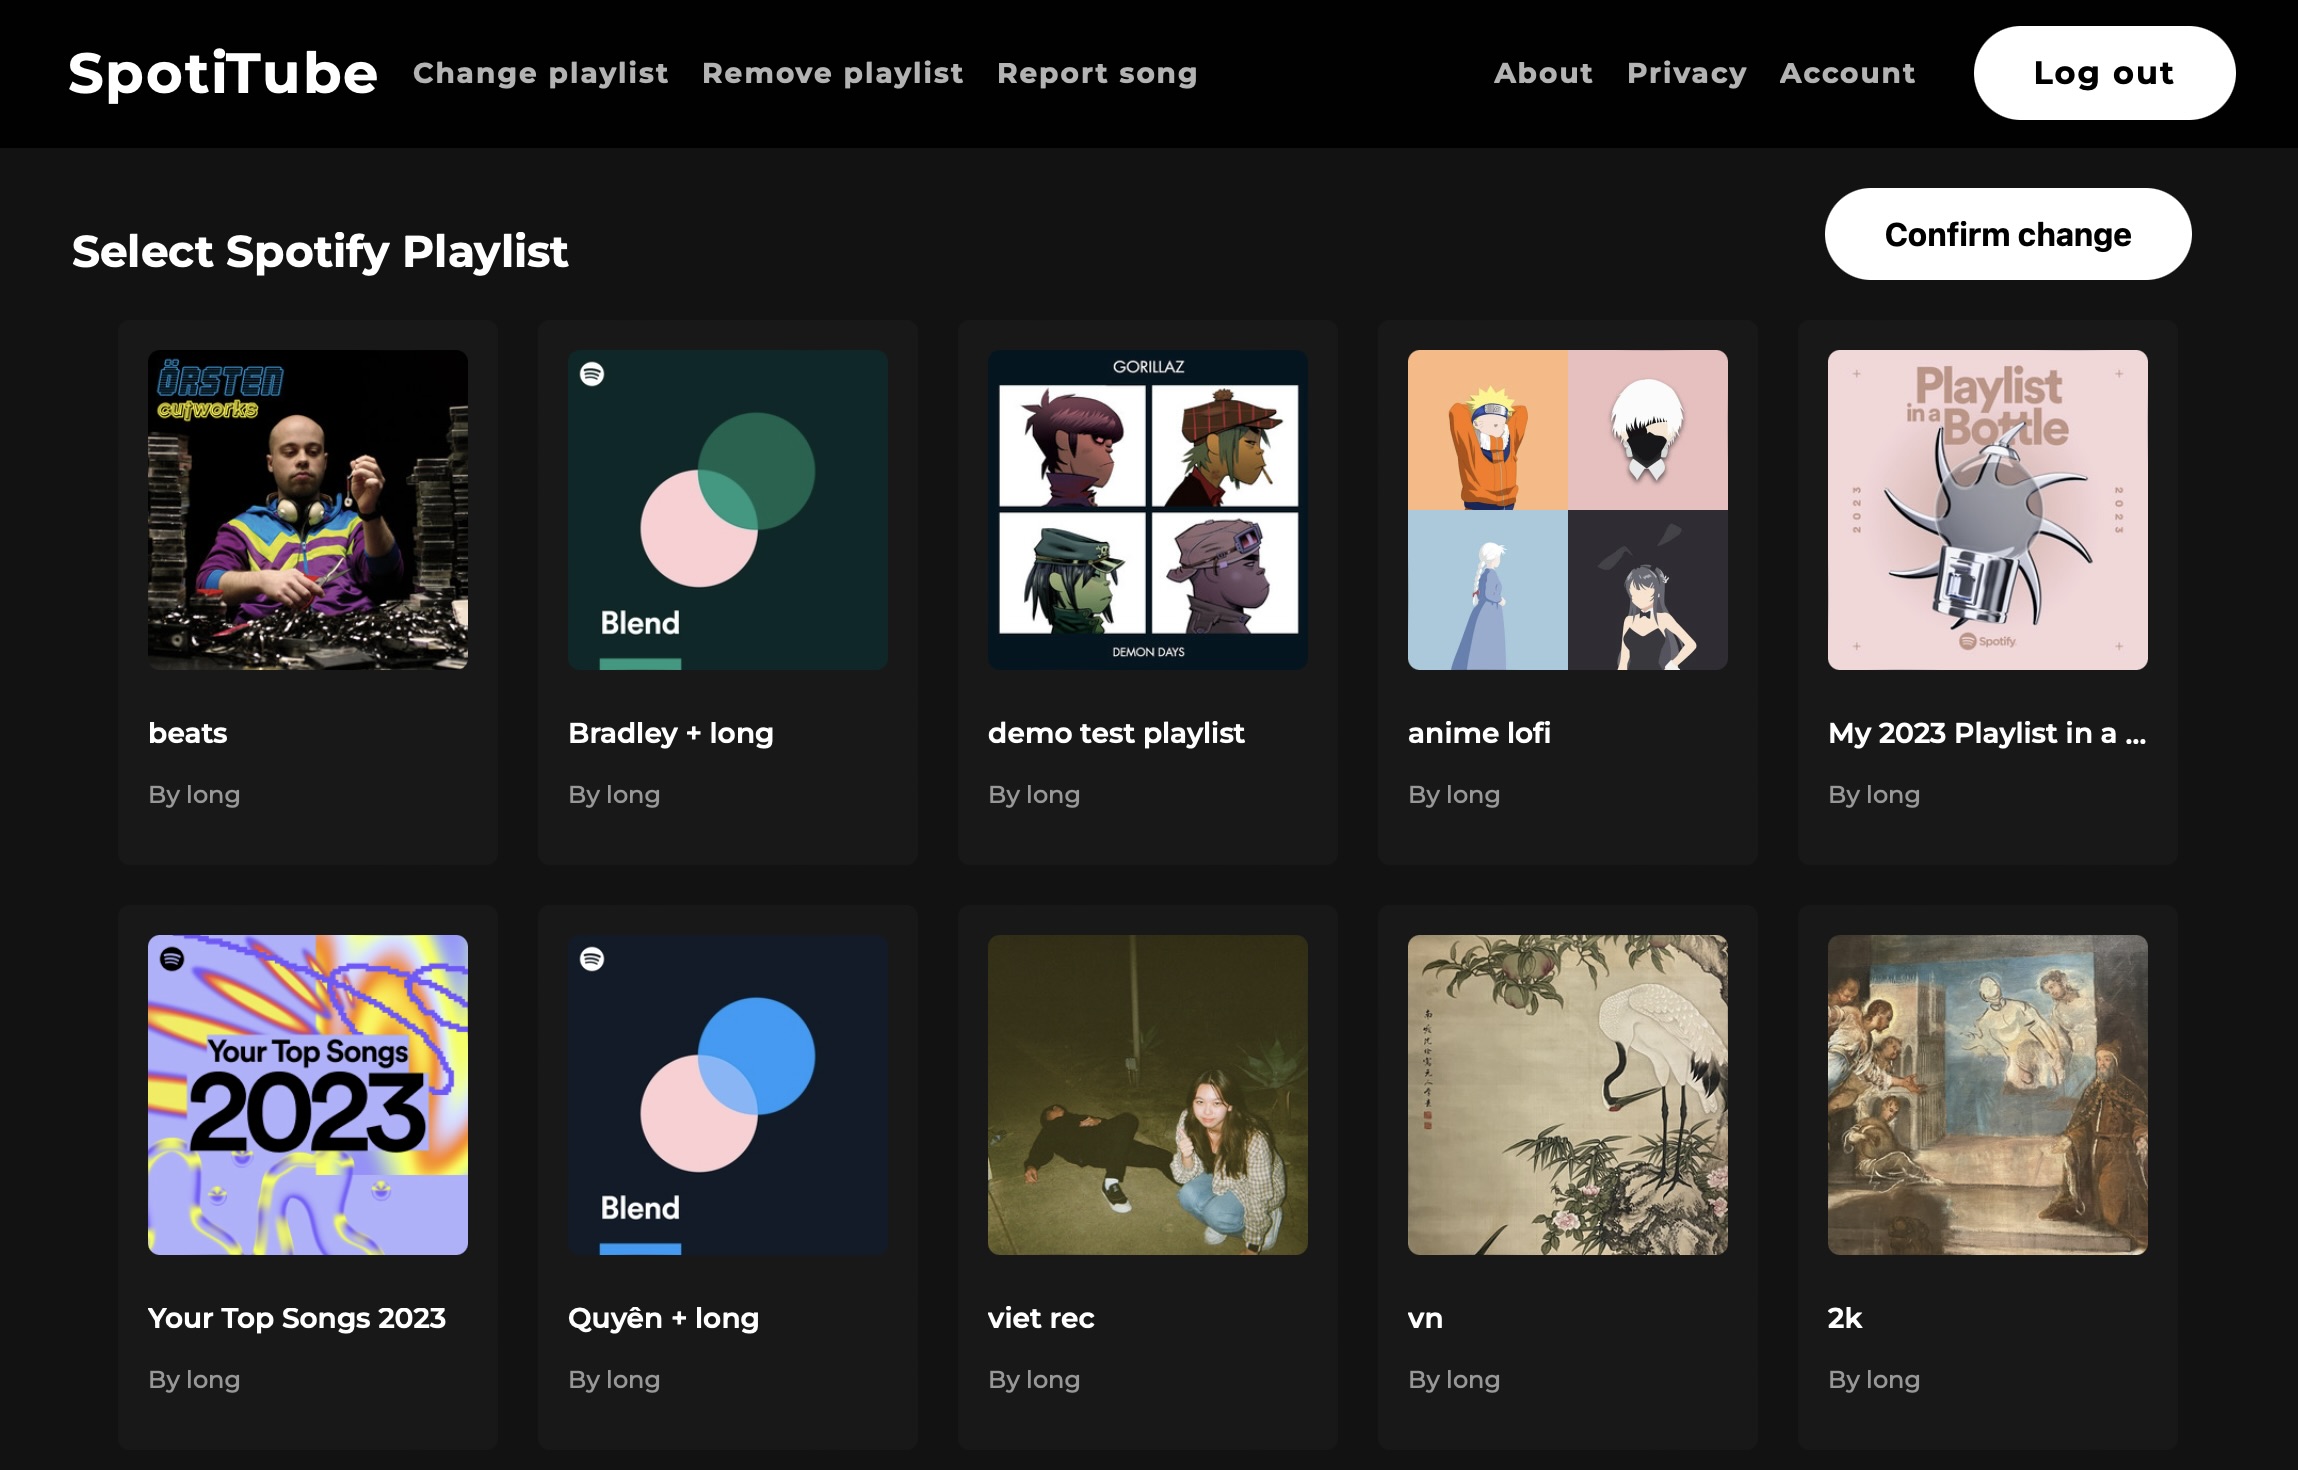Click 'By long' under beats
The width and height of the screenshot is (2298, 1470).
(194, 794)
